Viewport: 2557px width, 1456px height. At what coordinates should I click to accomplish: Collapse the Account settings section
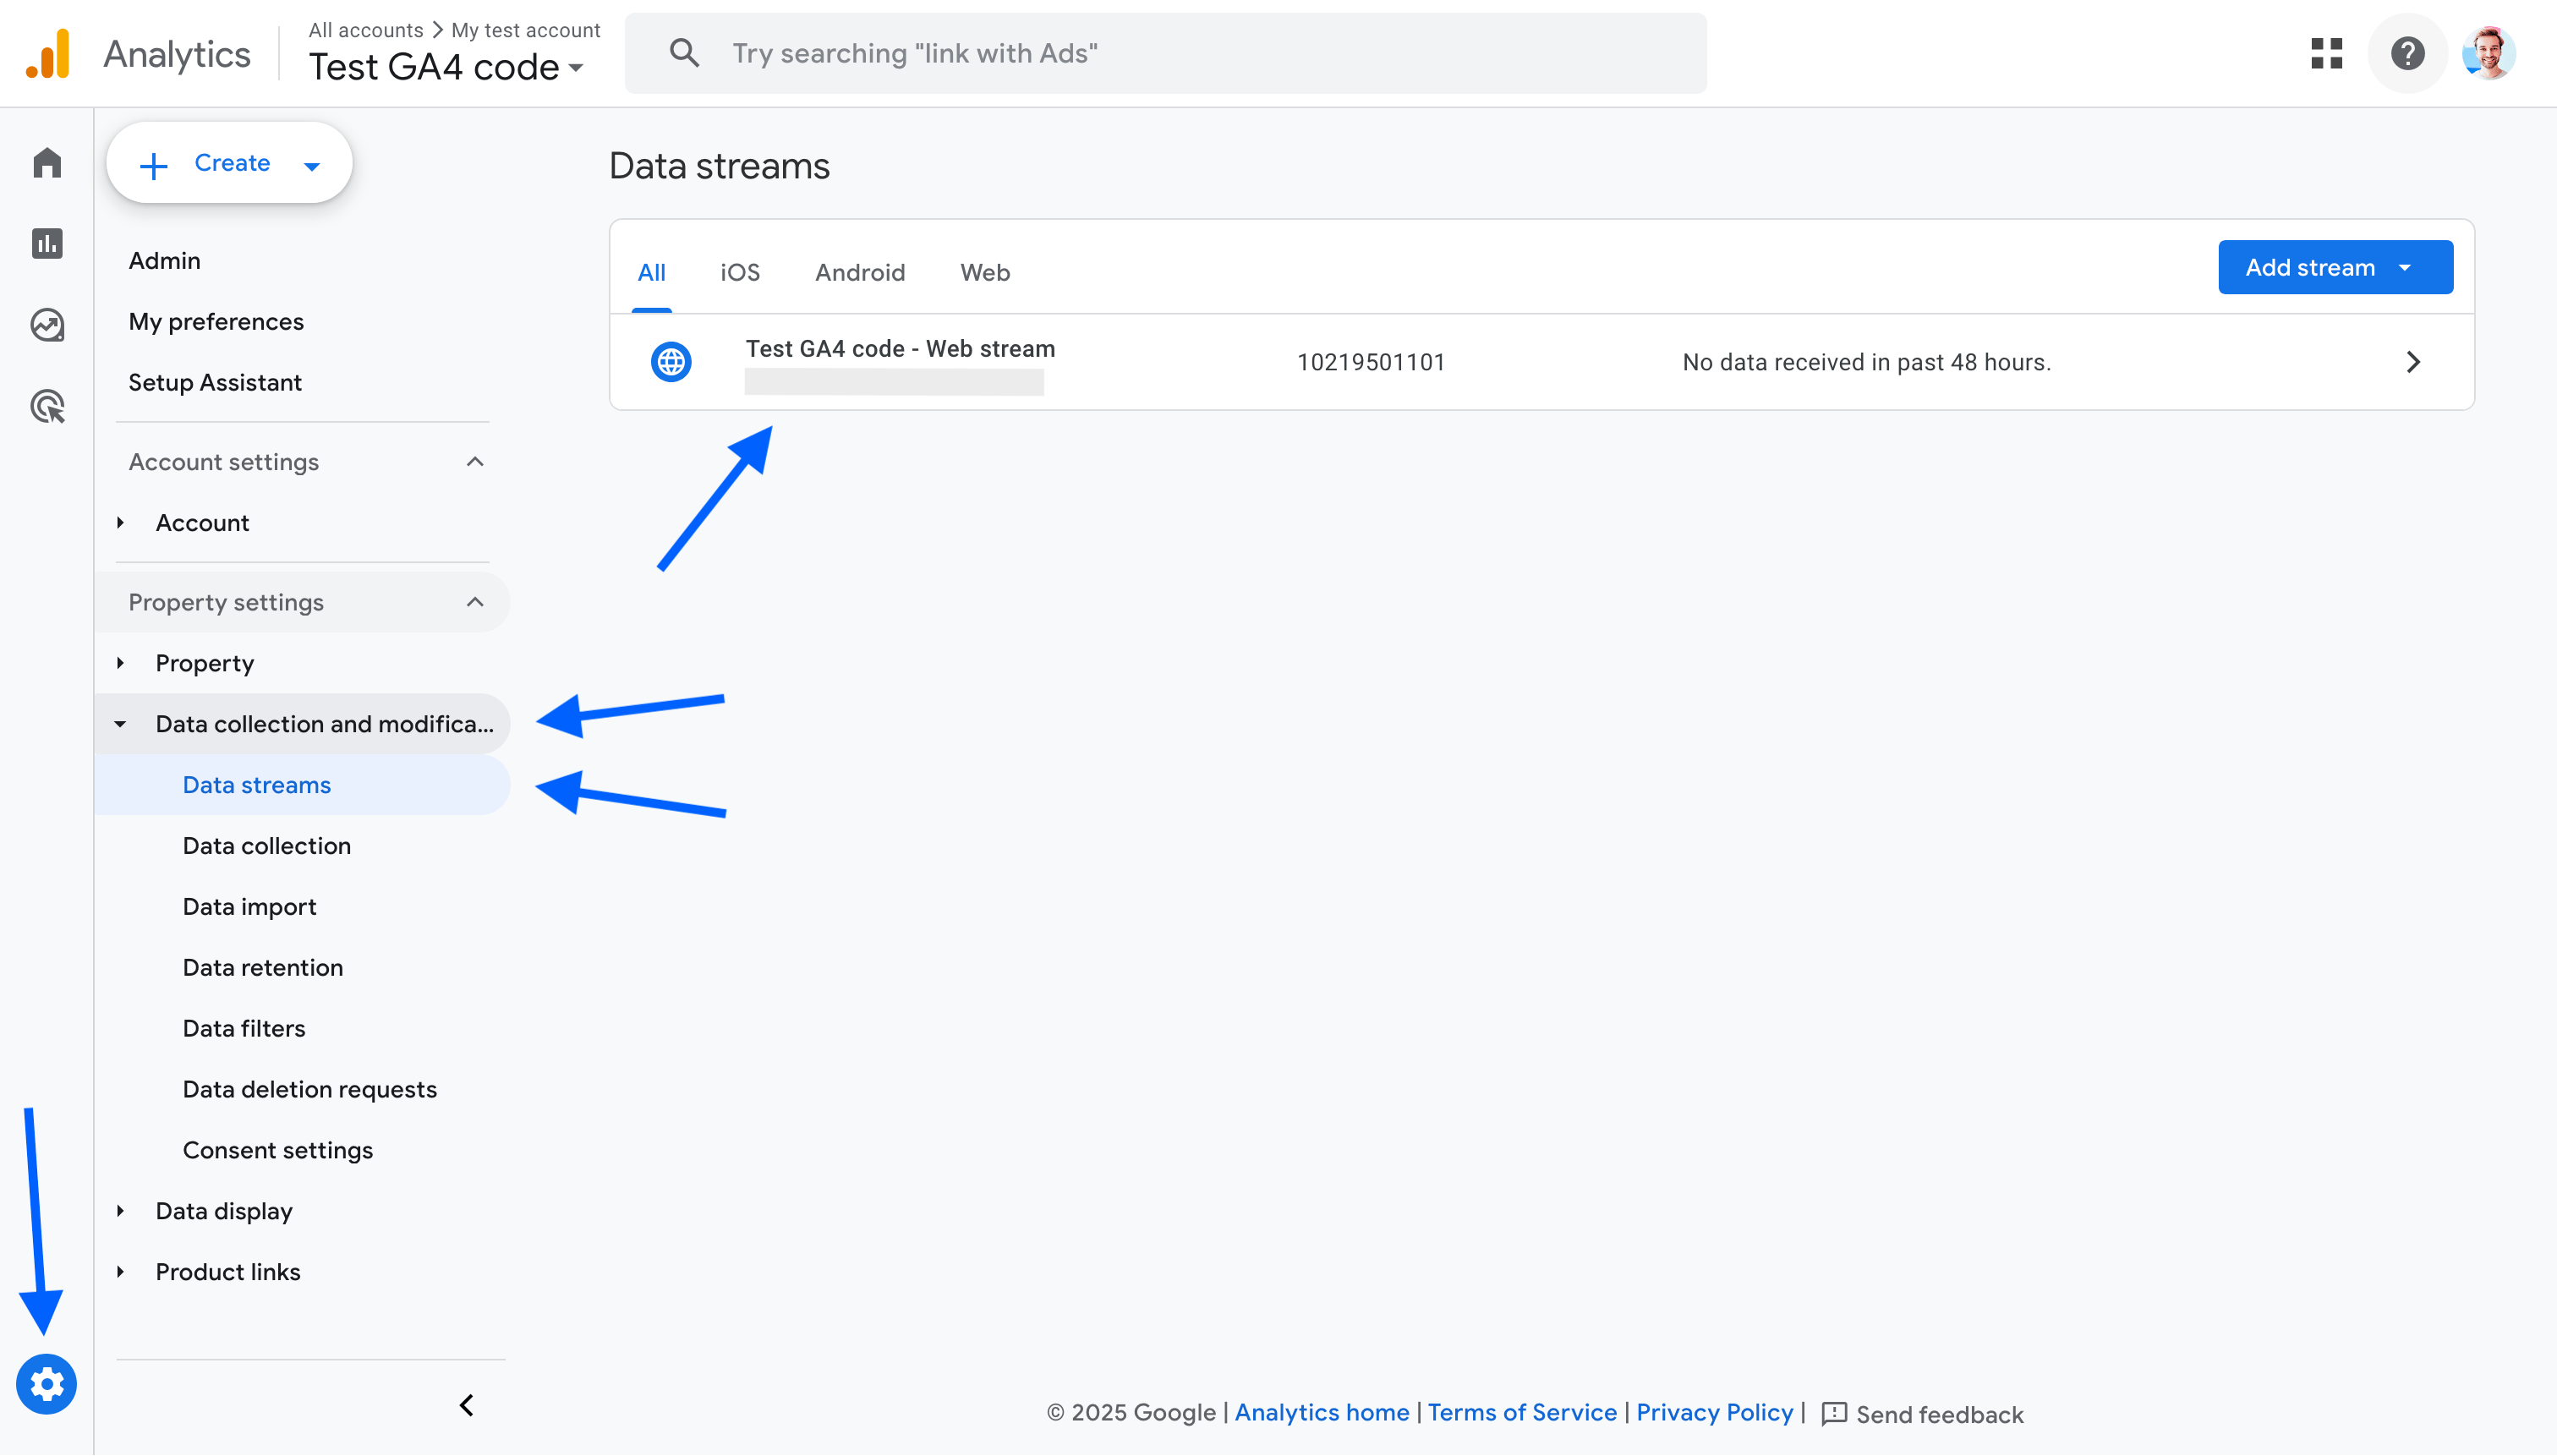[x=475, y=461]
